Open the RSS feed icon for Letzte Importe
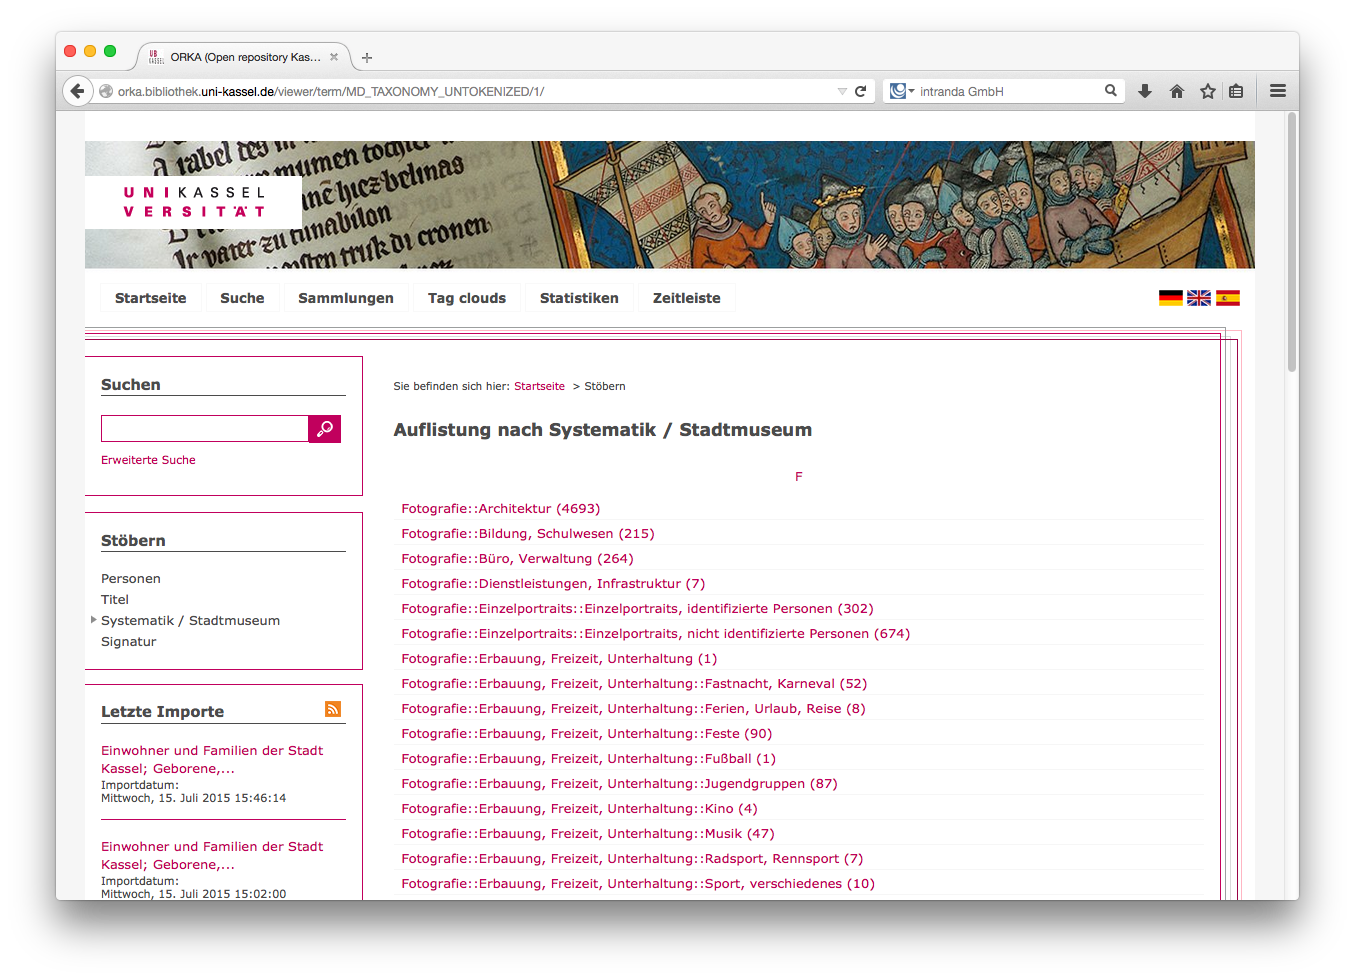This screenshot has height=980, width=1355. (x=333, y=709)
